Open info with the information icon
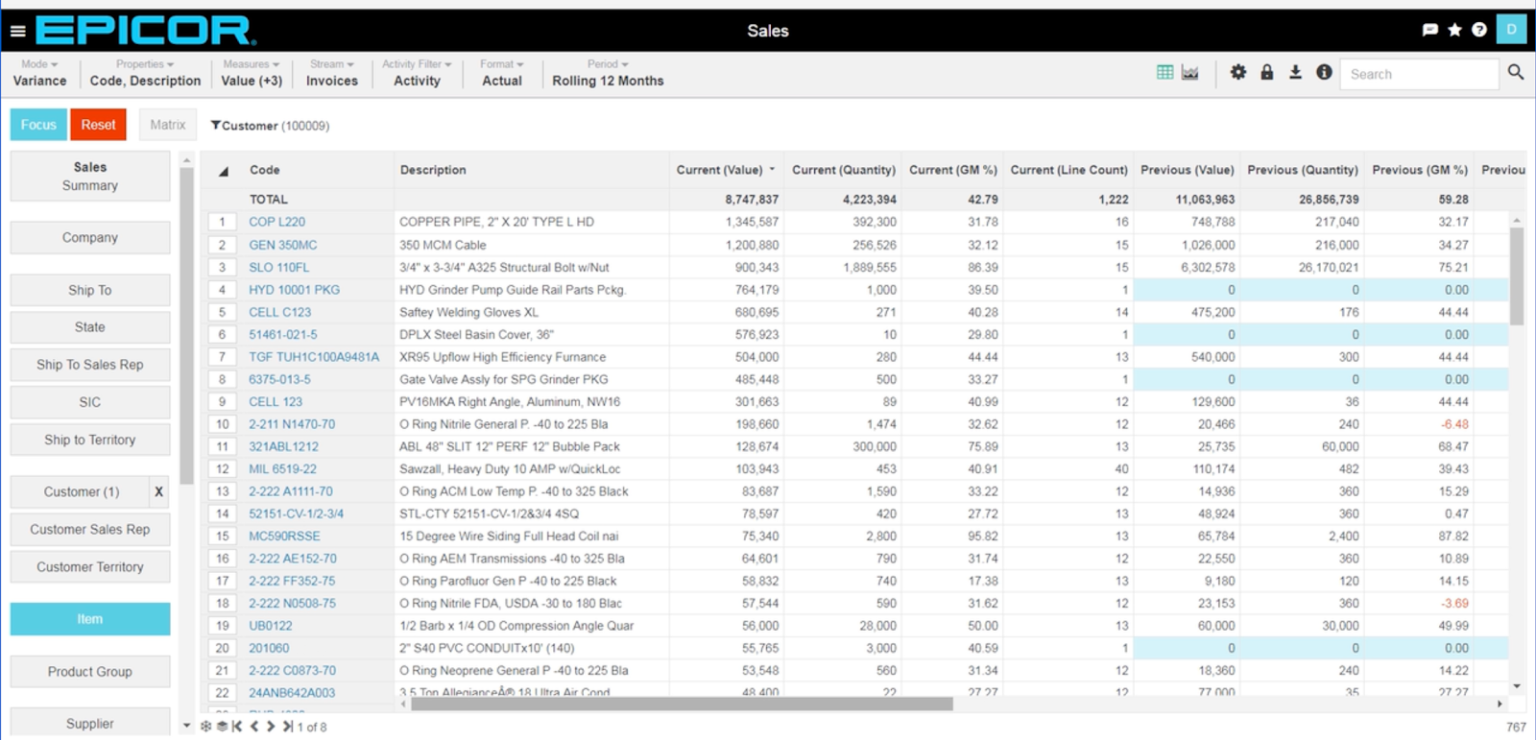 click(x=1322, y=72)
